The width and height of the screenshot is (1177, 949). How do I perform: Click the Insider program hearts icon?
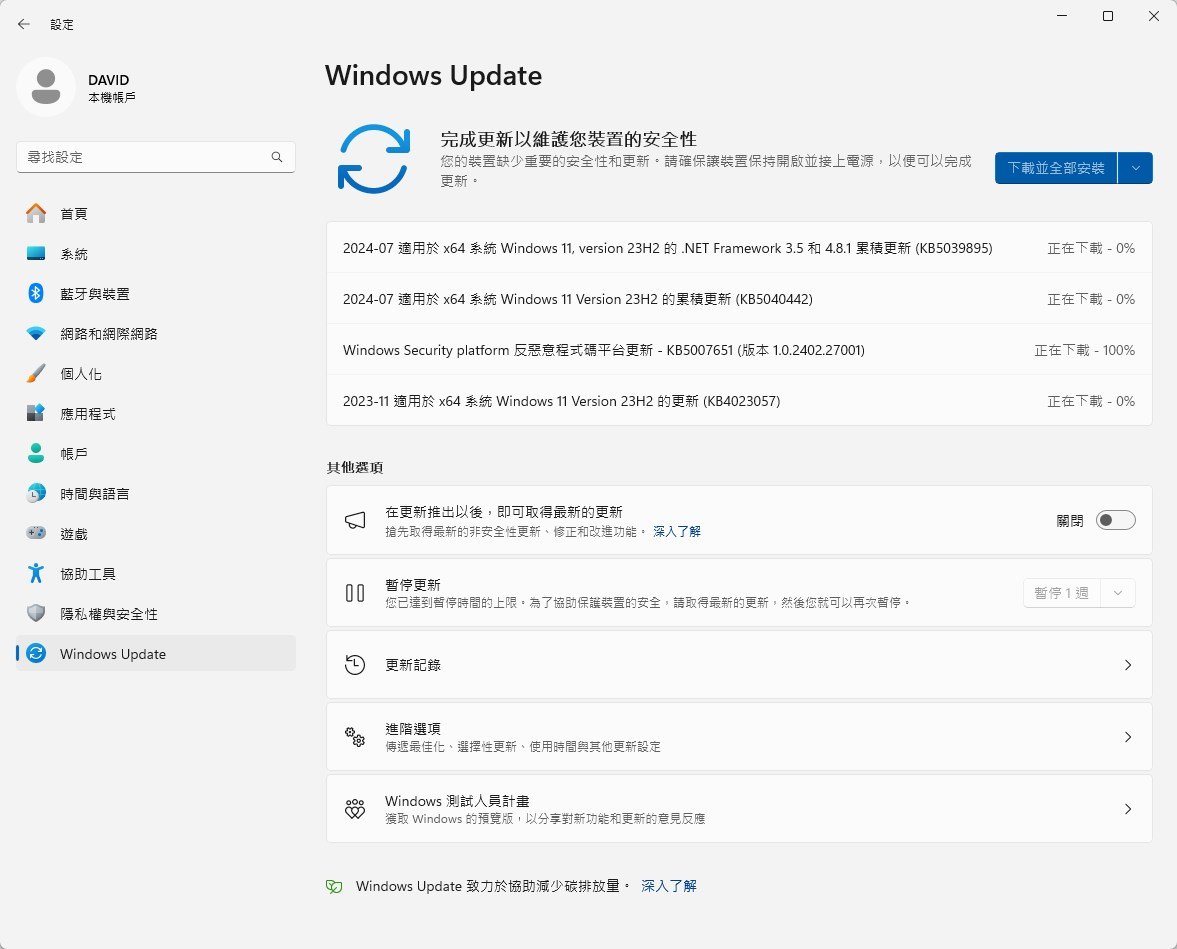click(355, 809)
